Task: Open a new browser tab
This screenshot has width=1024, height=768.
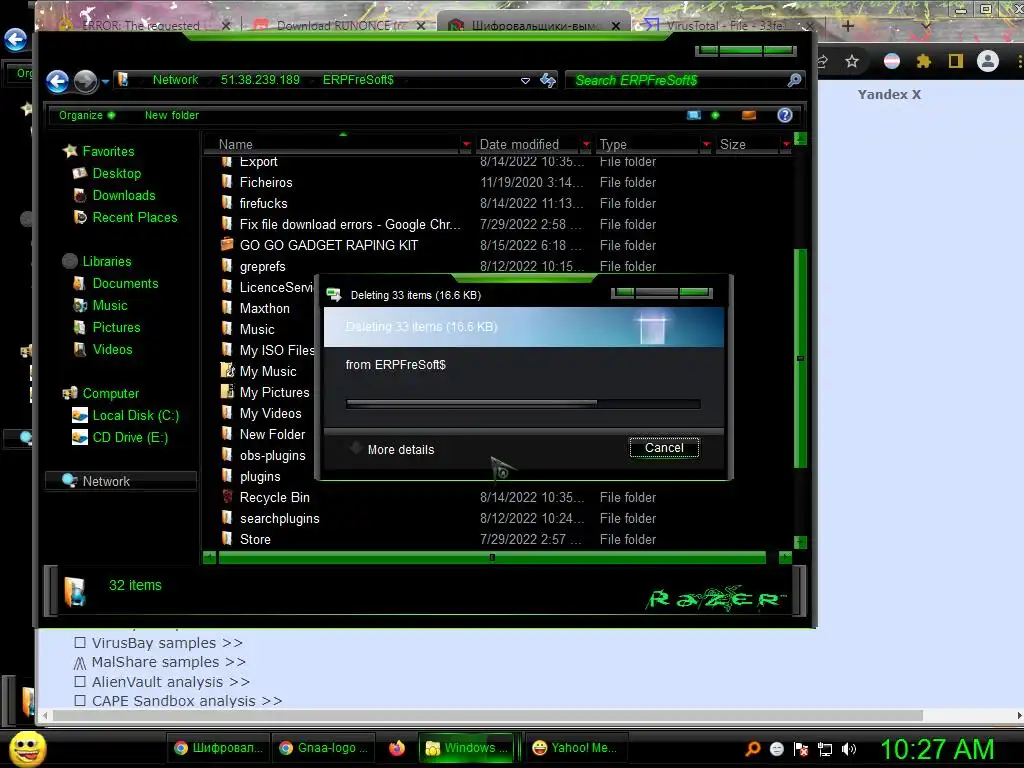Action: coord(848,26)
